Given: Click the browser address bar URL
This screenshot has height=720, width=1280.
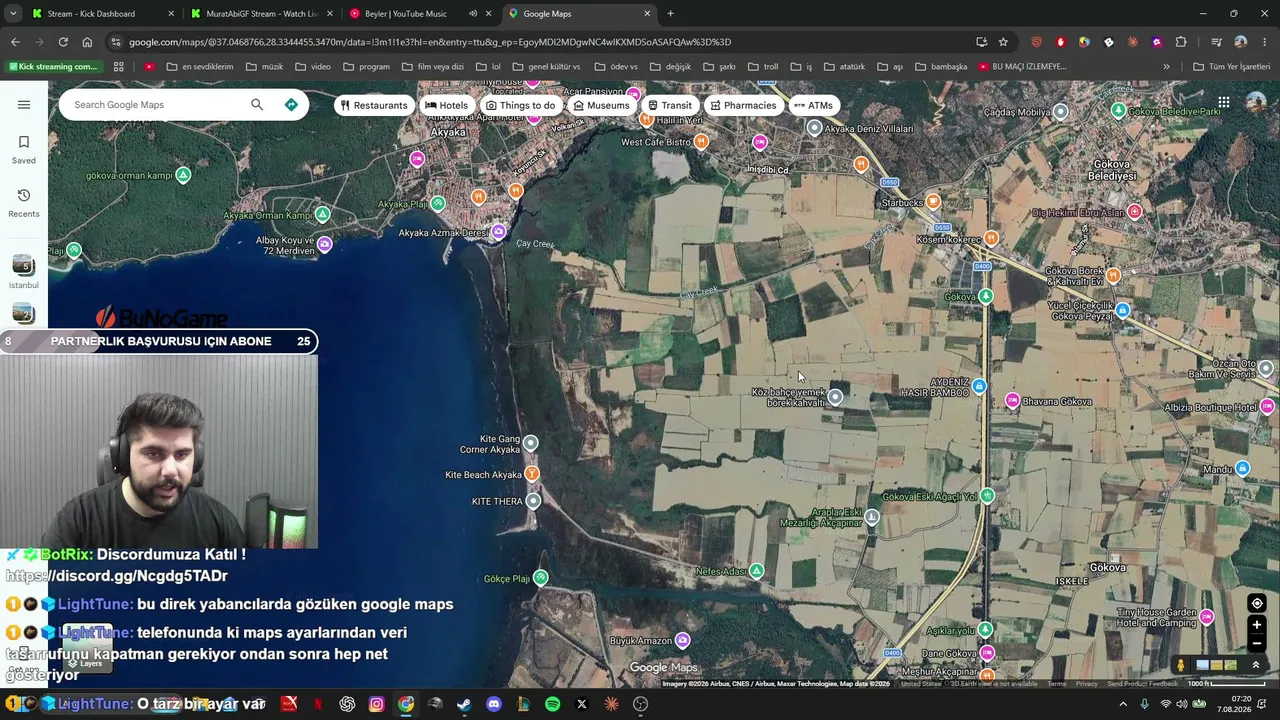Looking at the screenshot, I should click(430, 42).
